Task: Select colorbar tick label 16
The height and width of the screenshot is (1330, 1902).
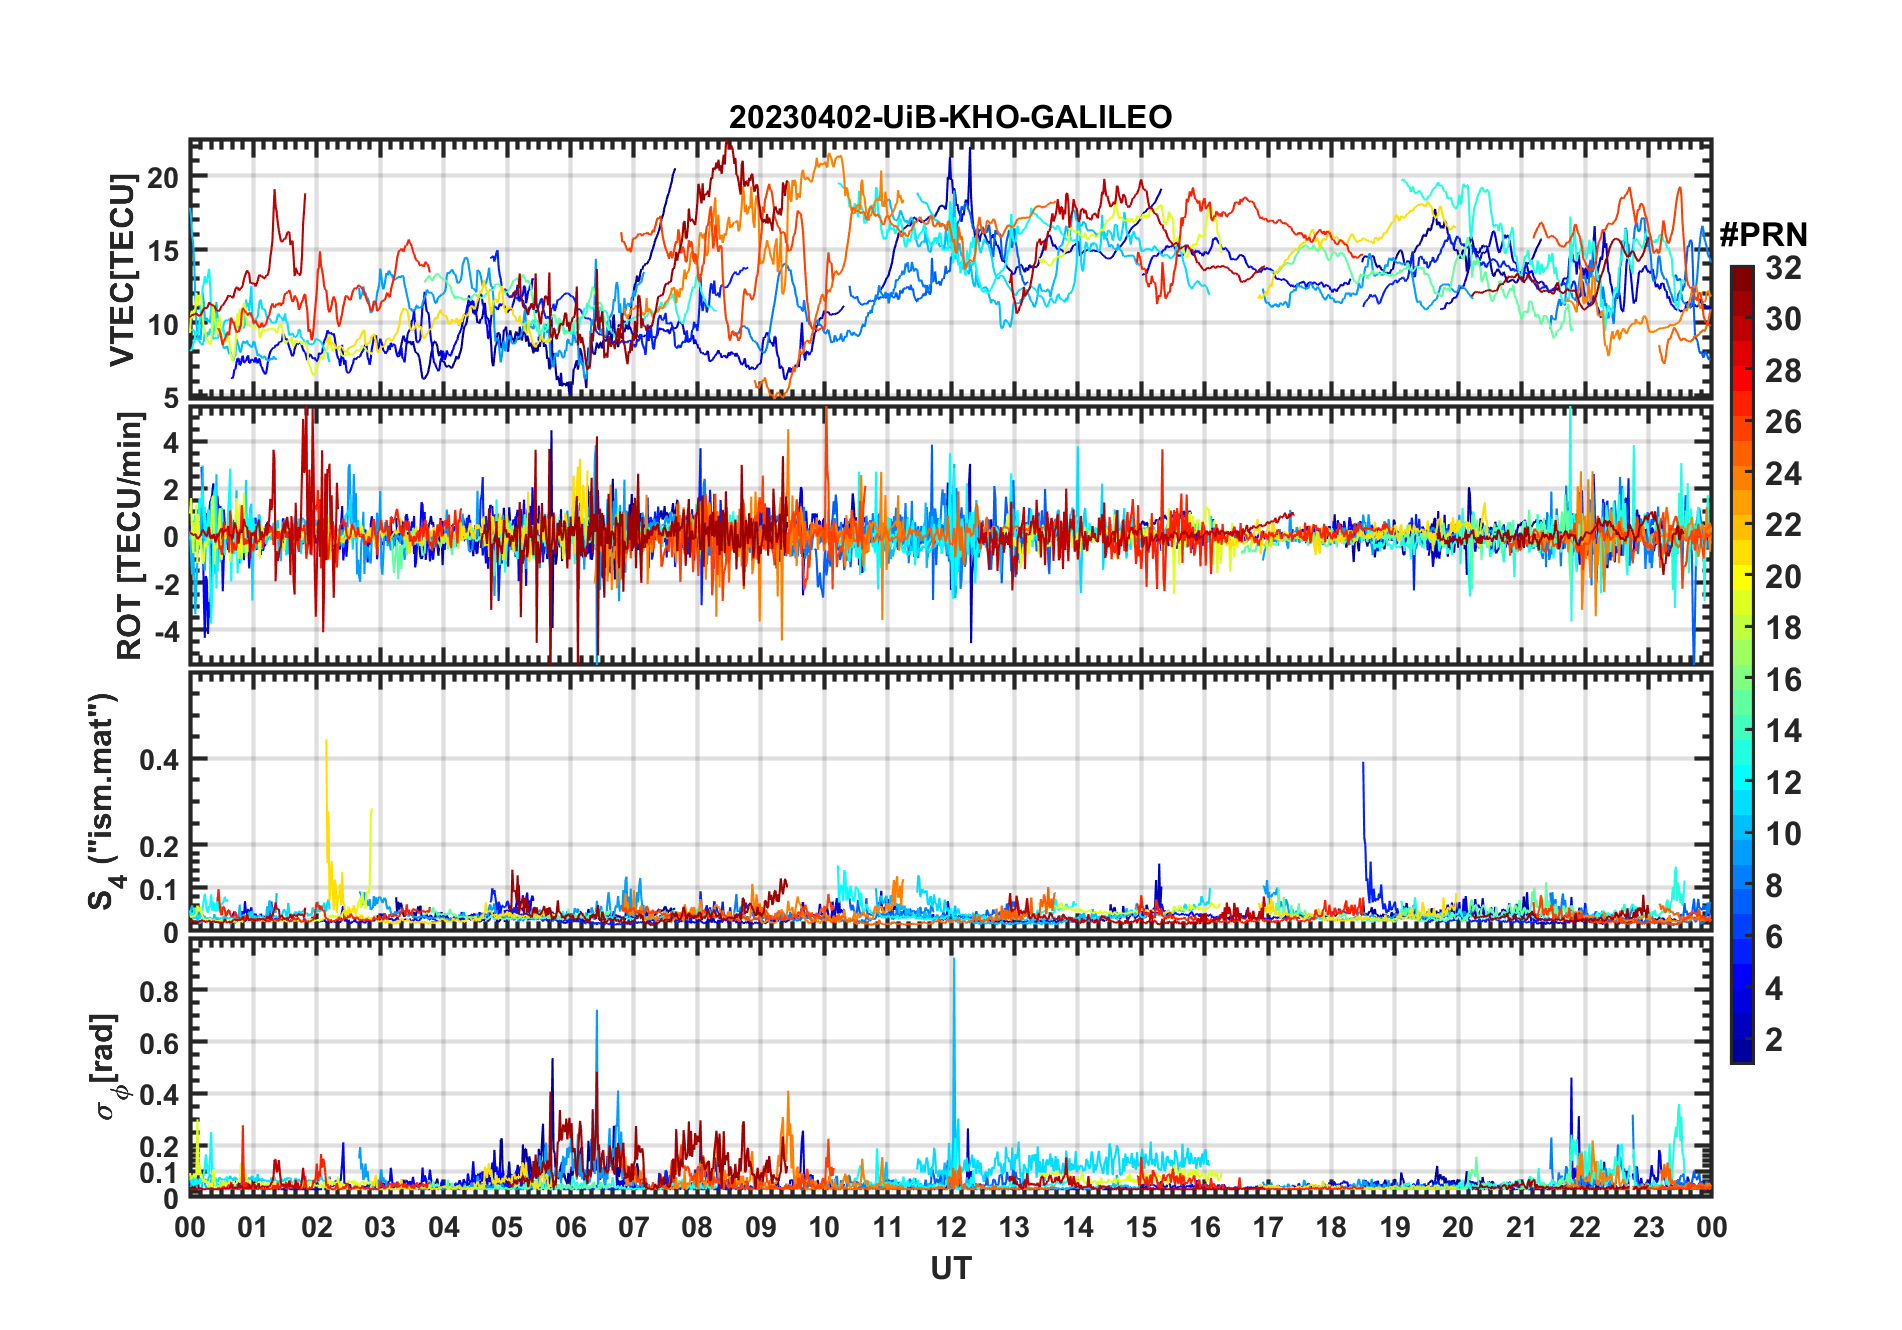Action: coord(1783,680)
